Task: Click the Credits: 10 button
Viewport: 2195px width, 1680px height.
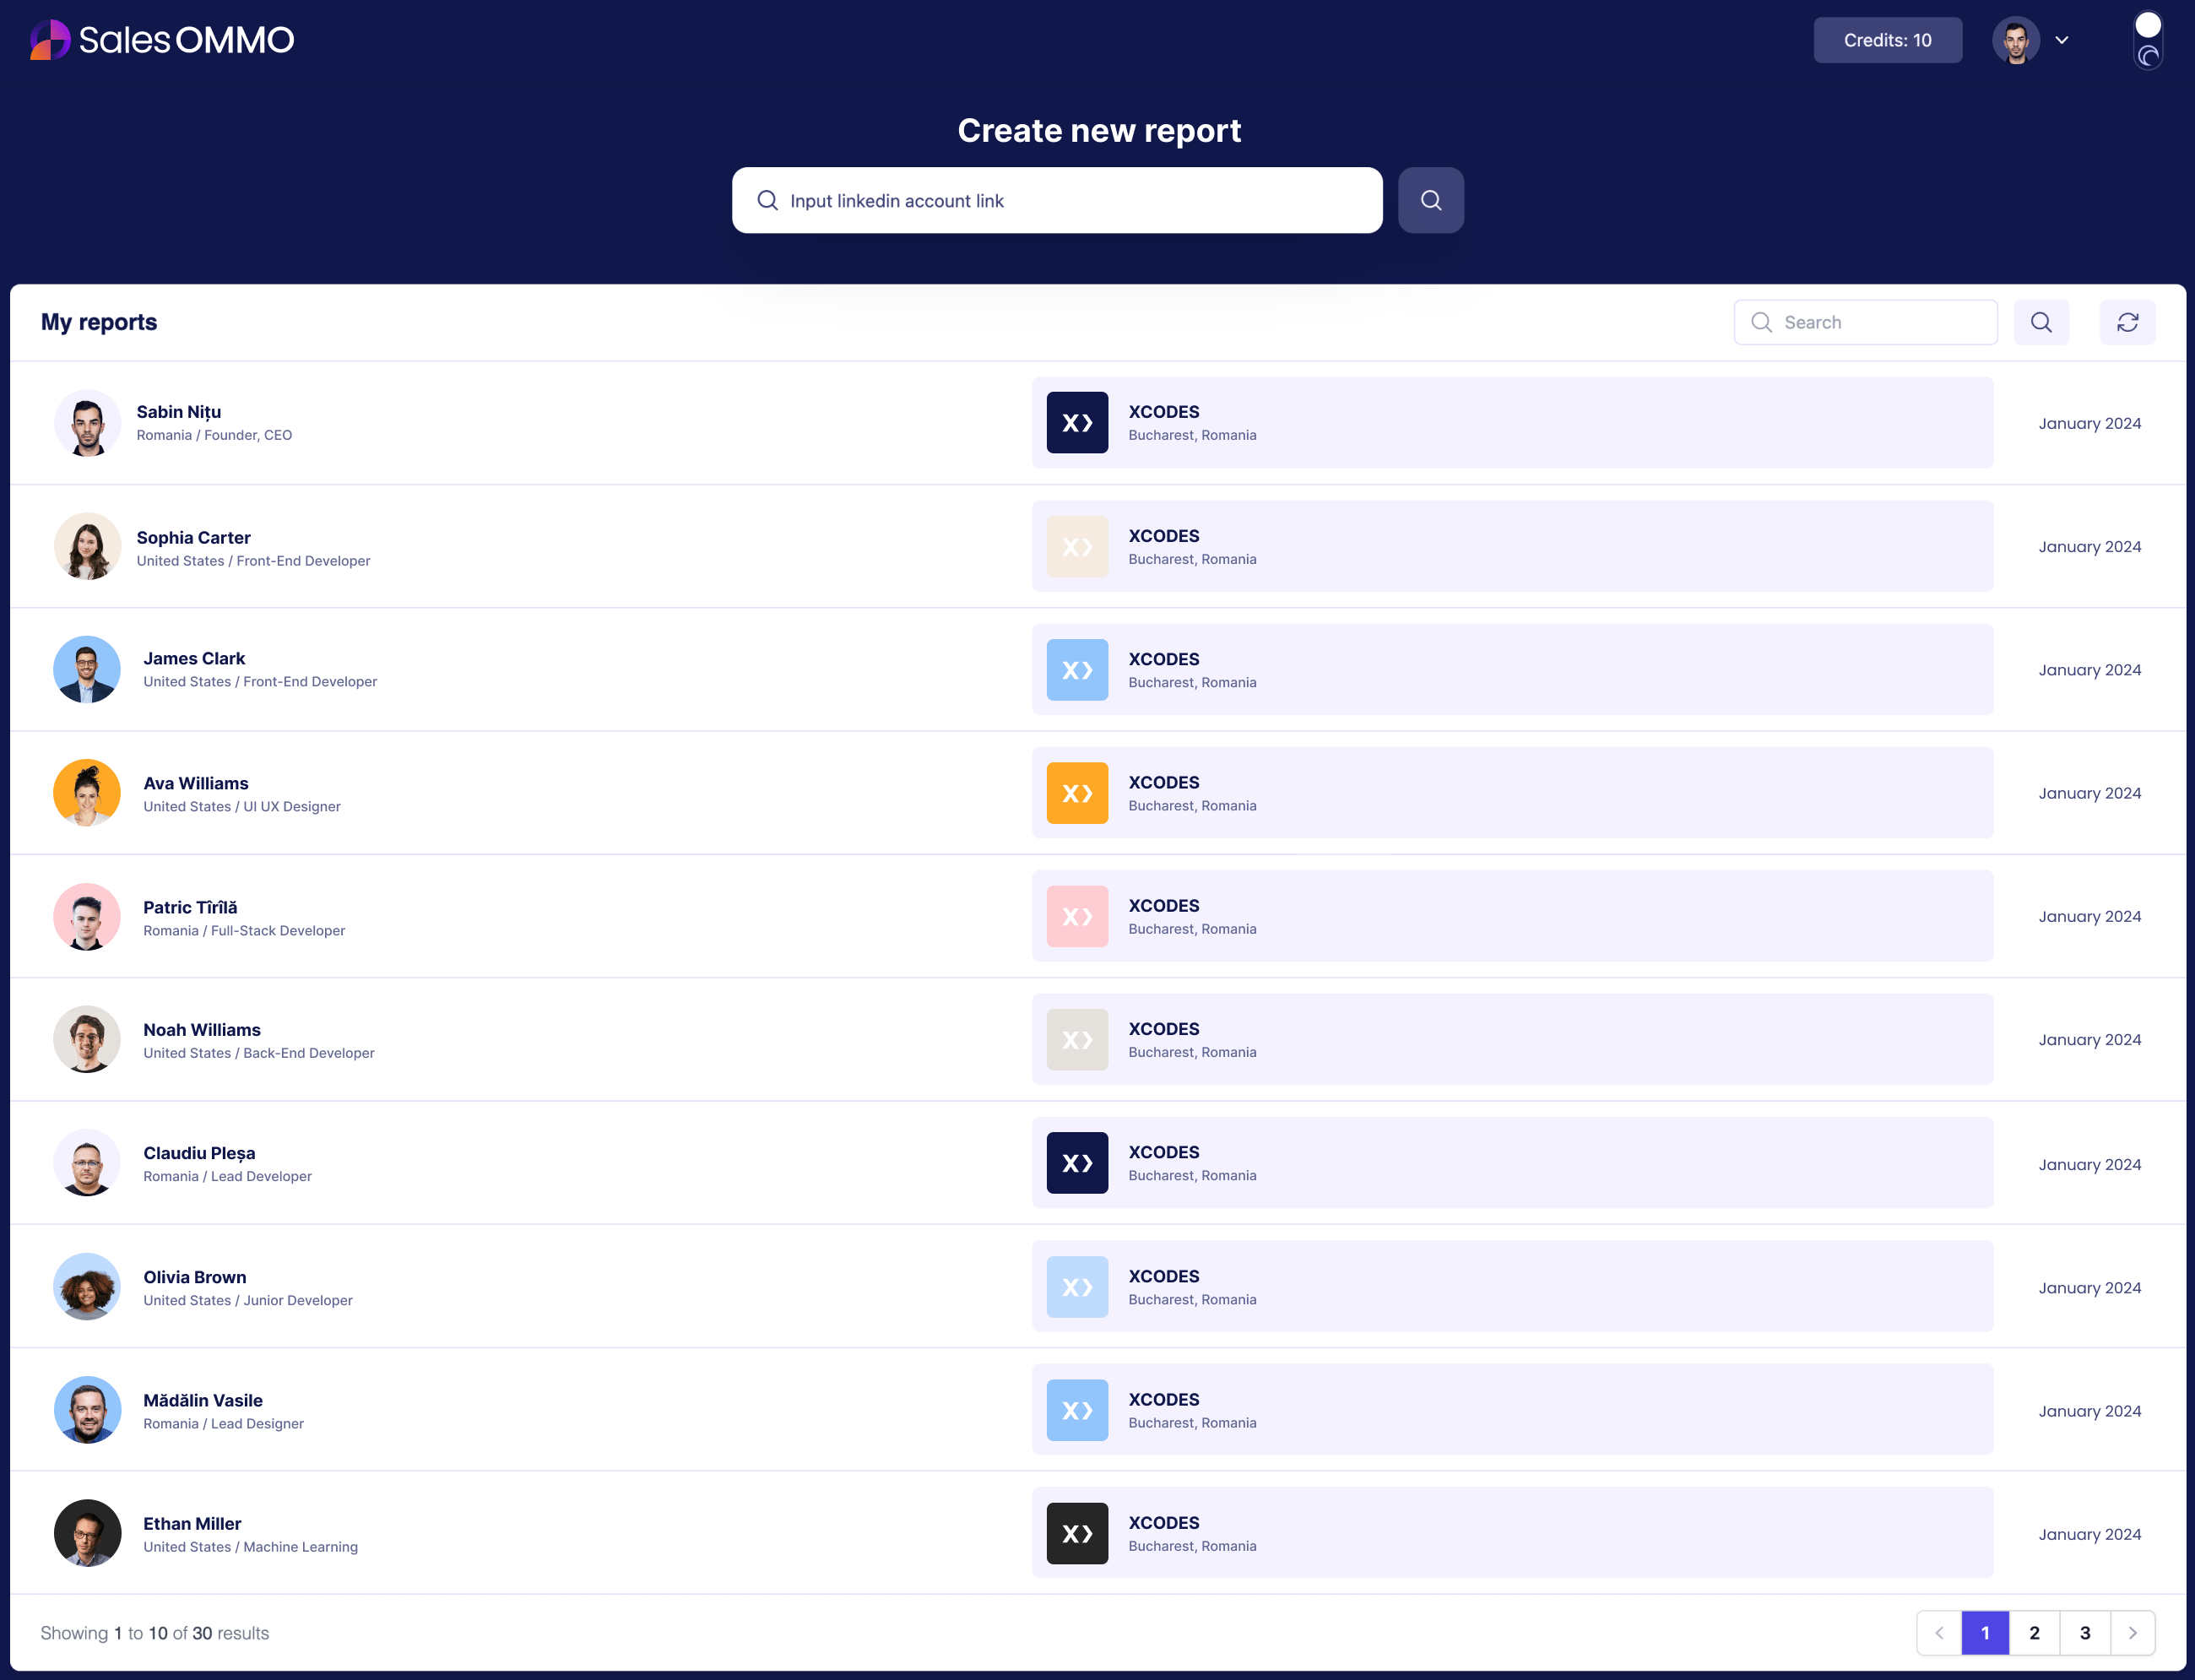Action: [1888, 40]
